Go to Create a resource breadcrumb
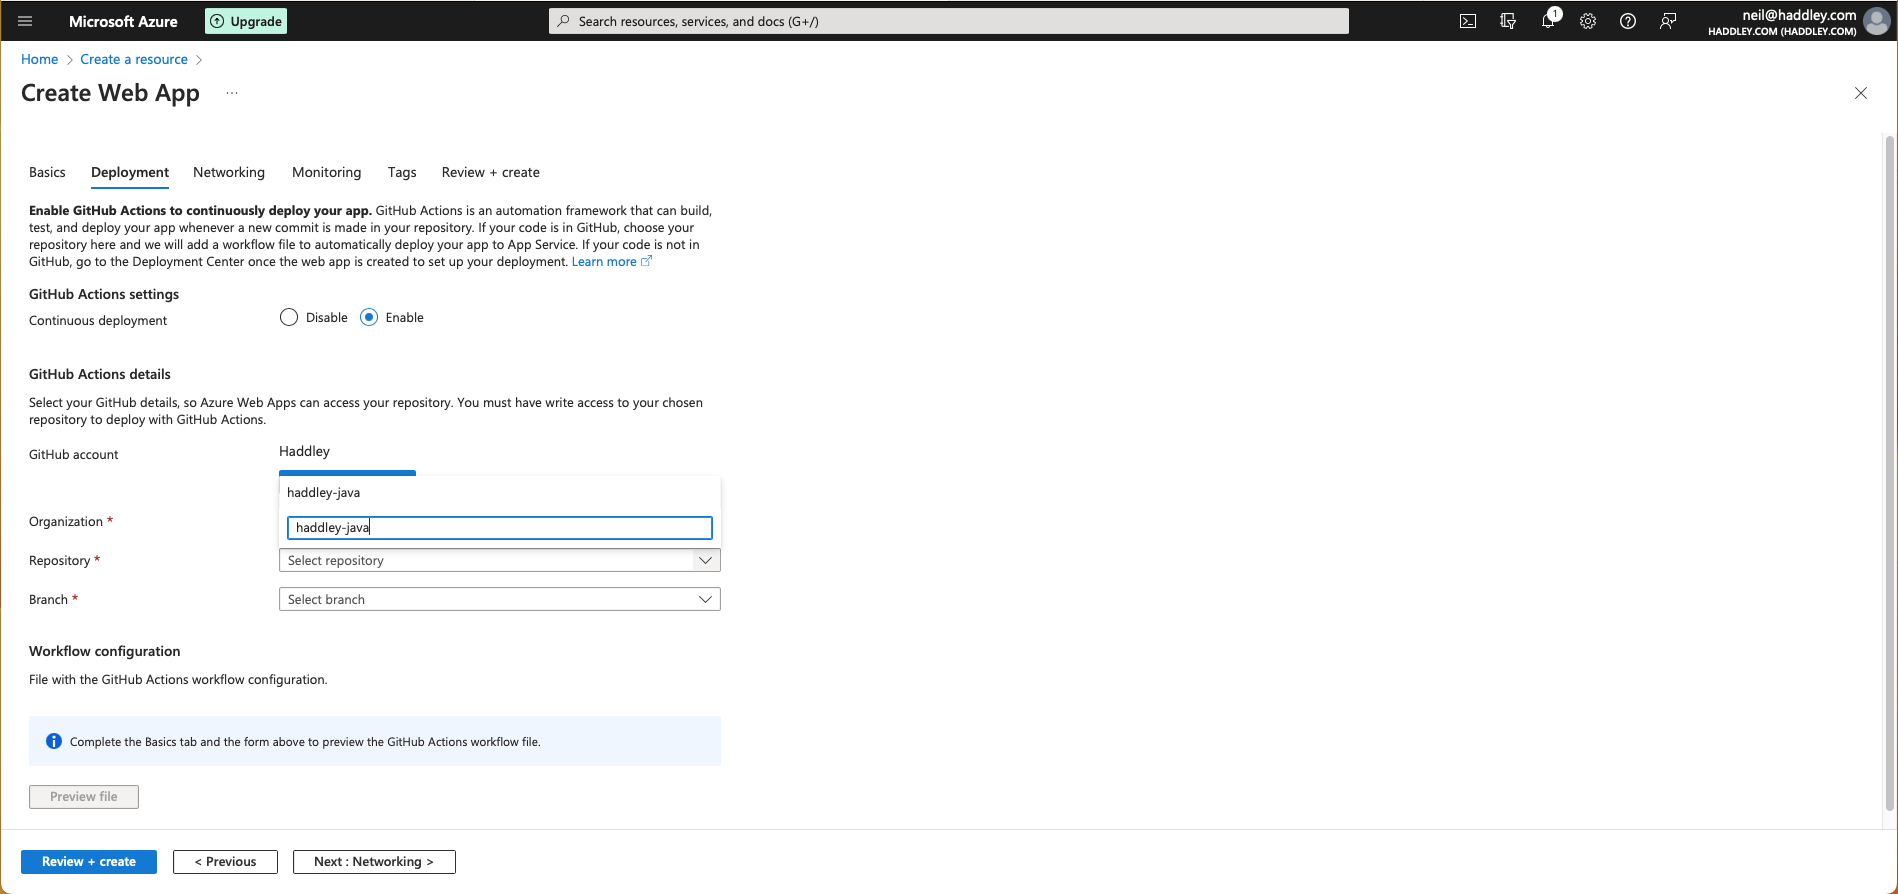This screenshot has width=1898, height=894. pyautogui.click(x=134, y=59)
